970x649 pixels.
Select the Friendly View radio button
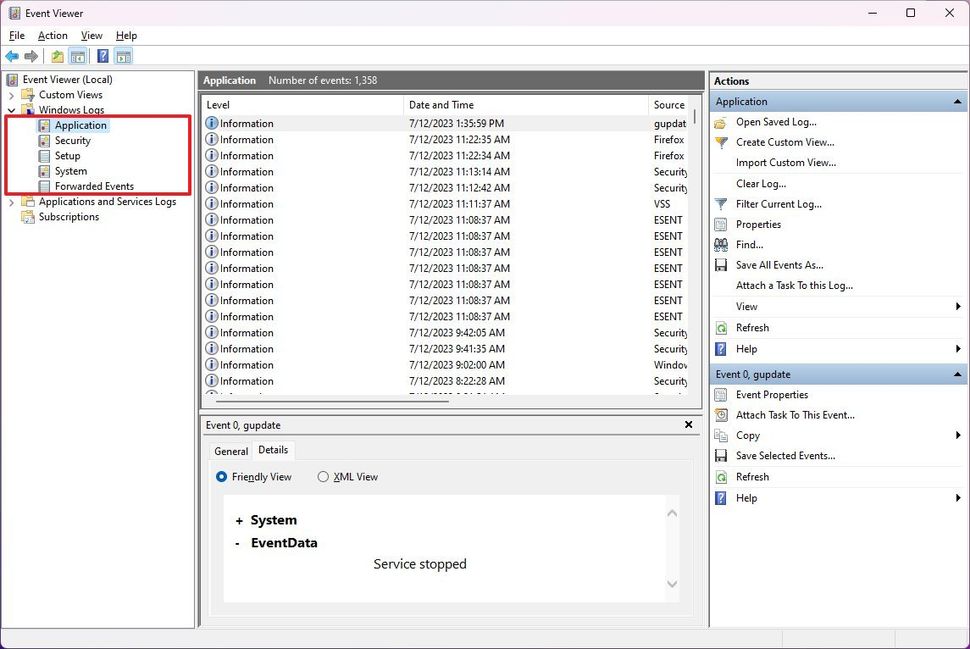(x=221, y=477)
